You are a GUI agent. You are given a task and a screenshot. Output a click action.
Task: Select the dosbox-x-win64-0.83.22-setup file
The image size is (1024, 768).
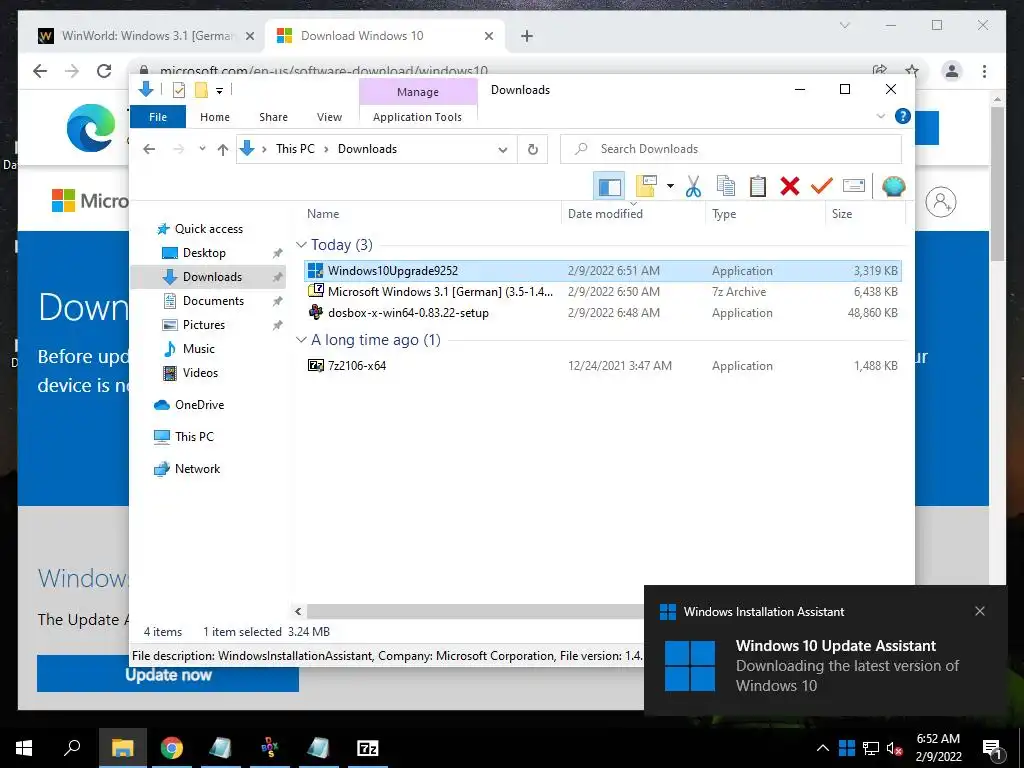603,313
